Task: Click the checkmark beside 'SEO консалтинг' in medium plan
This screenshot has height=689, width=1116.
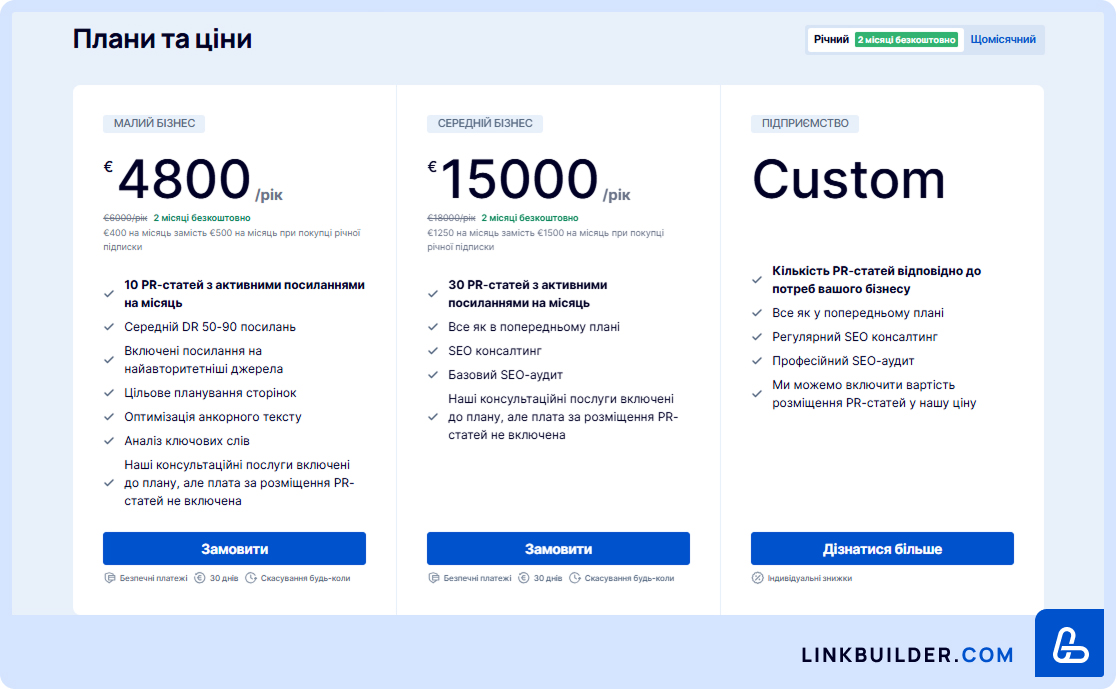Action: (x=433, y=351)
